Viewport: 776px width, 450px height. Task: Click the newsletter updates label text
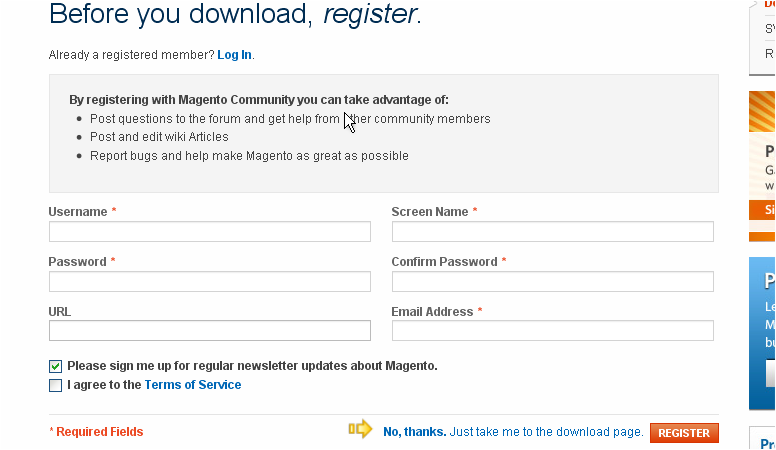tap(252, 366)
